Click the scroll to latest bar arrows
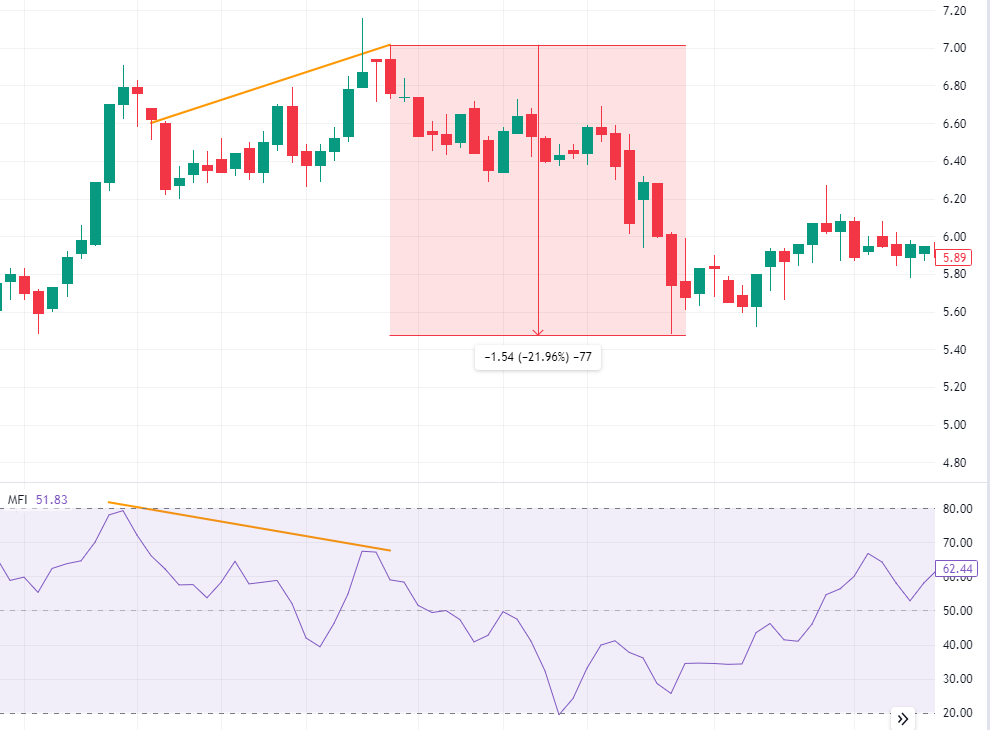Screen dimensions: 990x730 tap(903, 718)
